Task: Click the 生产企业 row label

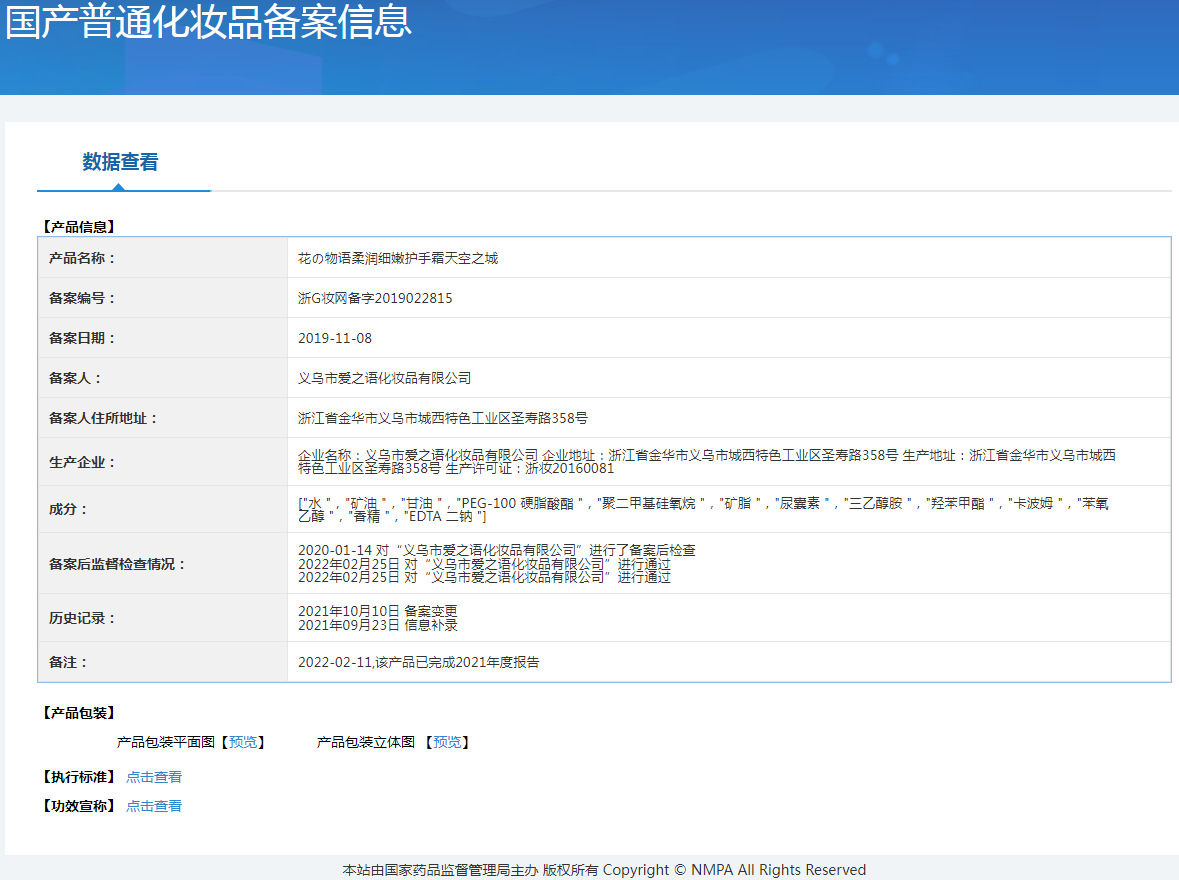Action: pos(82,462)
